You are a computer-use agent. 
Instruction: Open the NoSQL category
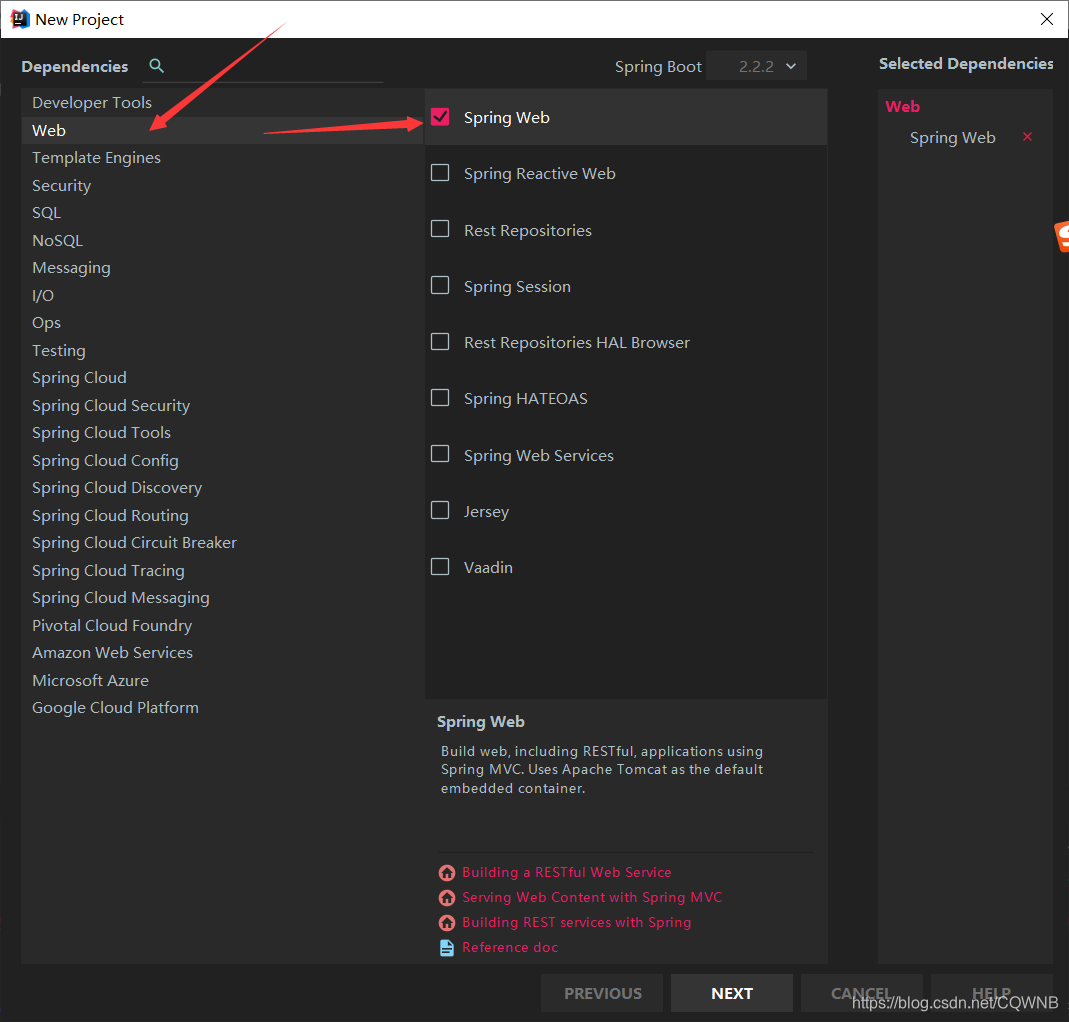pos(222,241)
